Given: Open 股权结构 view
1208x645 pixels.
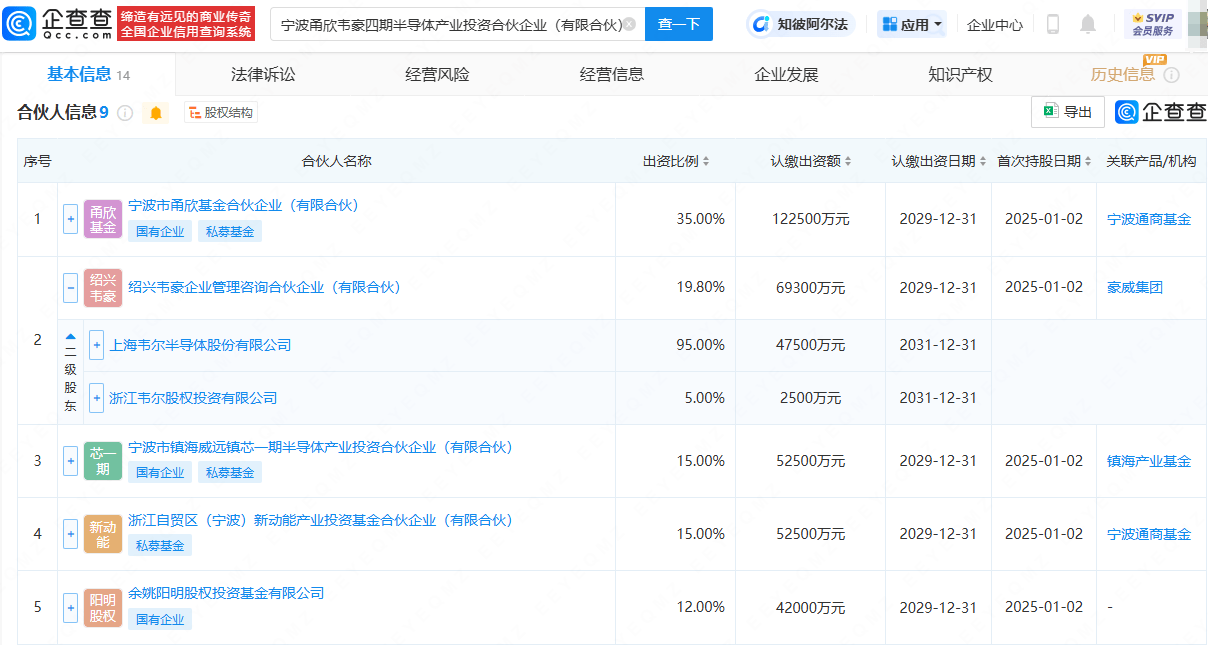Looking at the screenshot, I should tap(220, 113).
